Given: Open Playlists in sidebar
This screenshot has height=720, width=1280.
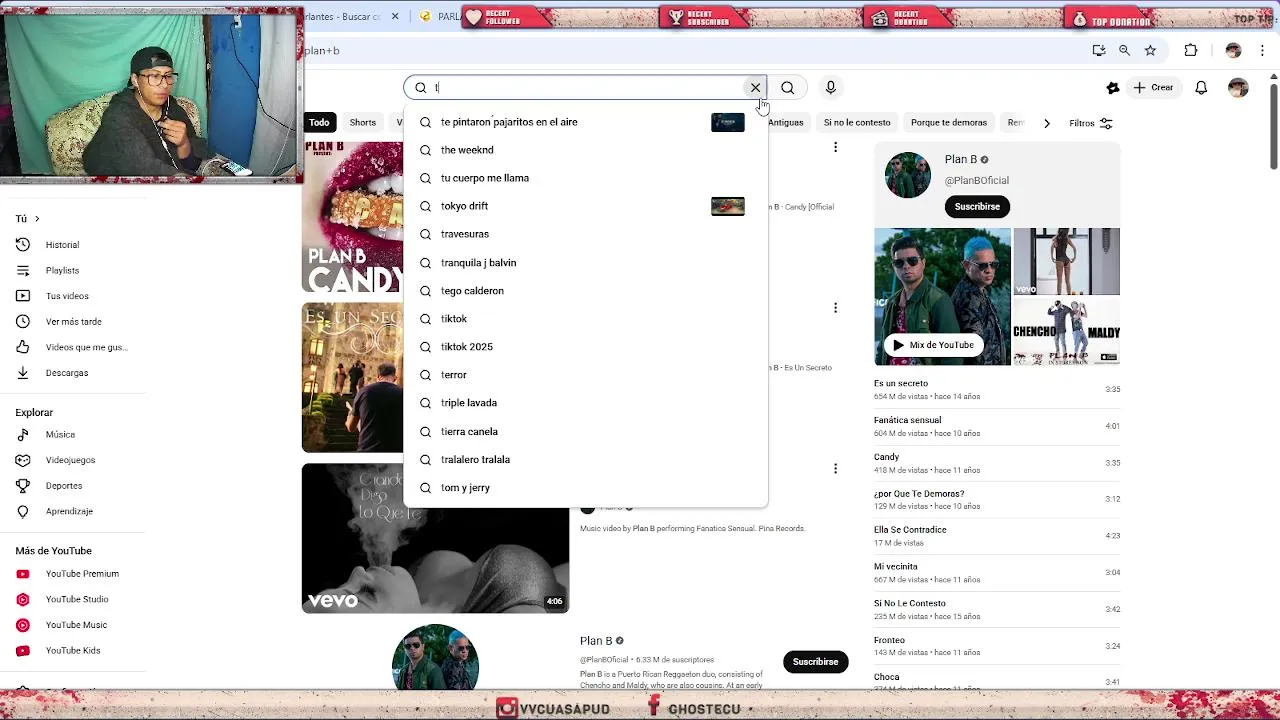Looking at the screenshot, I should point(62,271).
